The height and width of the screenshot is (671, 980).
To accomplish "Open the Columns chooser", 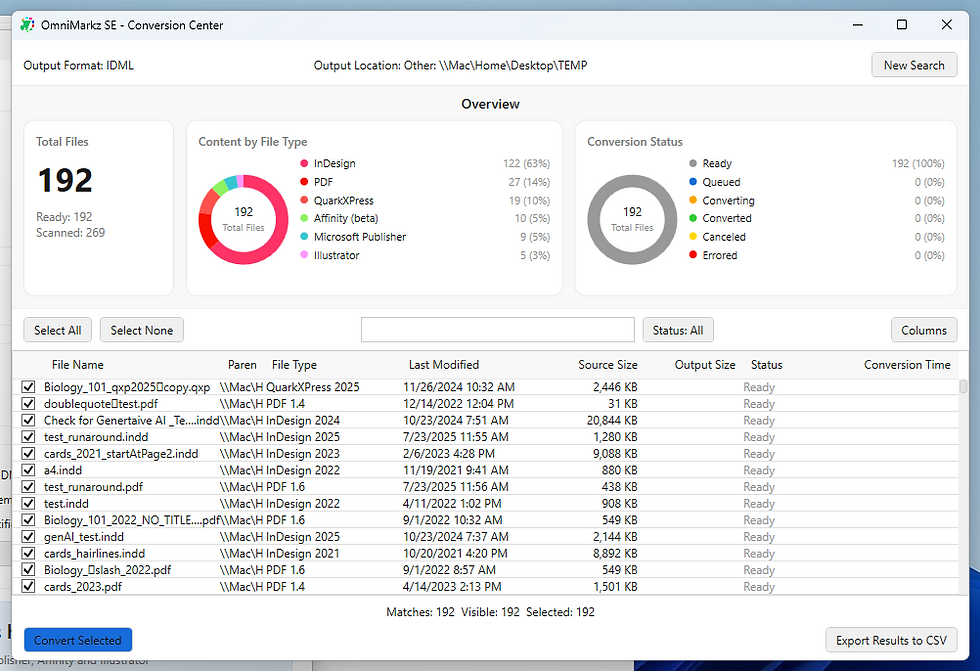I will point(924,330).
